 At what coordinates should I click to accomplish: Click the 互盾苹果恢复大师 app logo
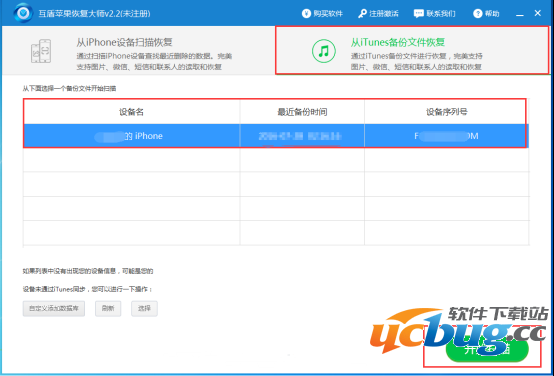(x=23, y=13)
